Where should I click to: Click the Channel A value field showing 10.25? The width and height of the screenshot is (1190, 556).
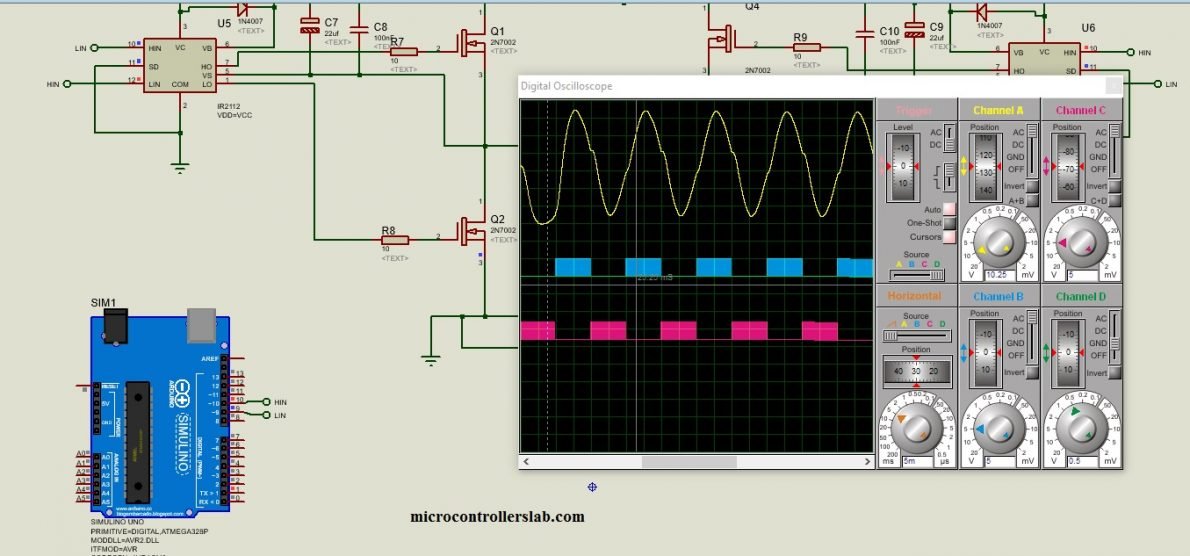point(998,274)
